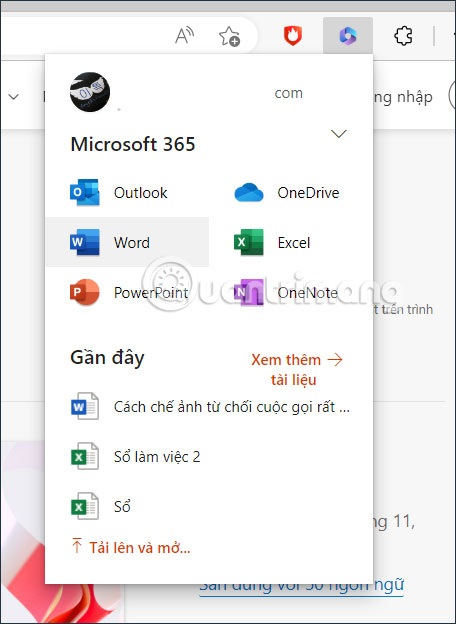Launch Excel from the apps list
456x624 pixels.
point(291,242)
